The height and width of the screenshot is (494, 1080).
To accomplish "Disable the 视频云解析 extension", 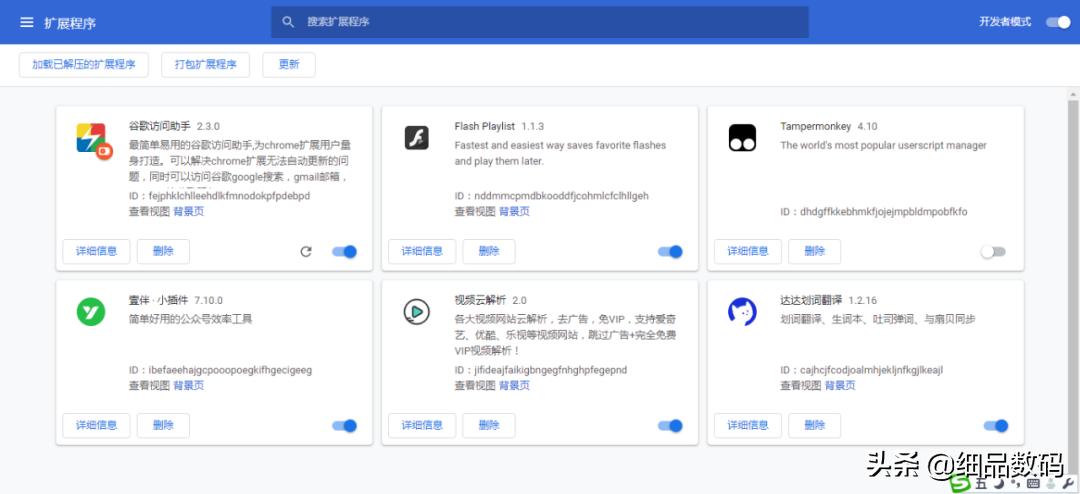I will [x=670, y=426].
